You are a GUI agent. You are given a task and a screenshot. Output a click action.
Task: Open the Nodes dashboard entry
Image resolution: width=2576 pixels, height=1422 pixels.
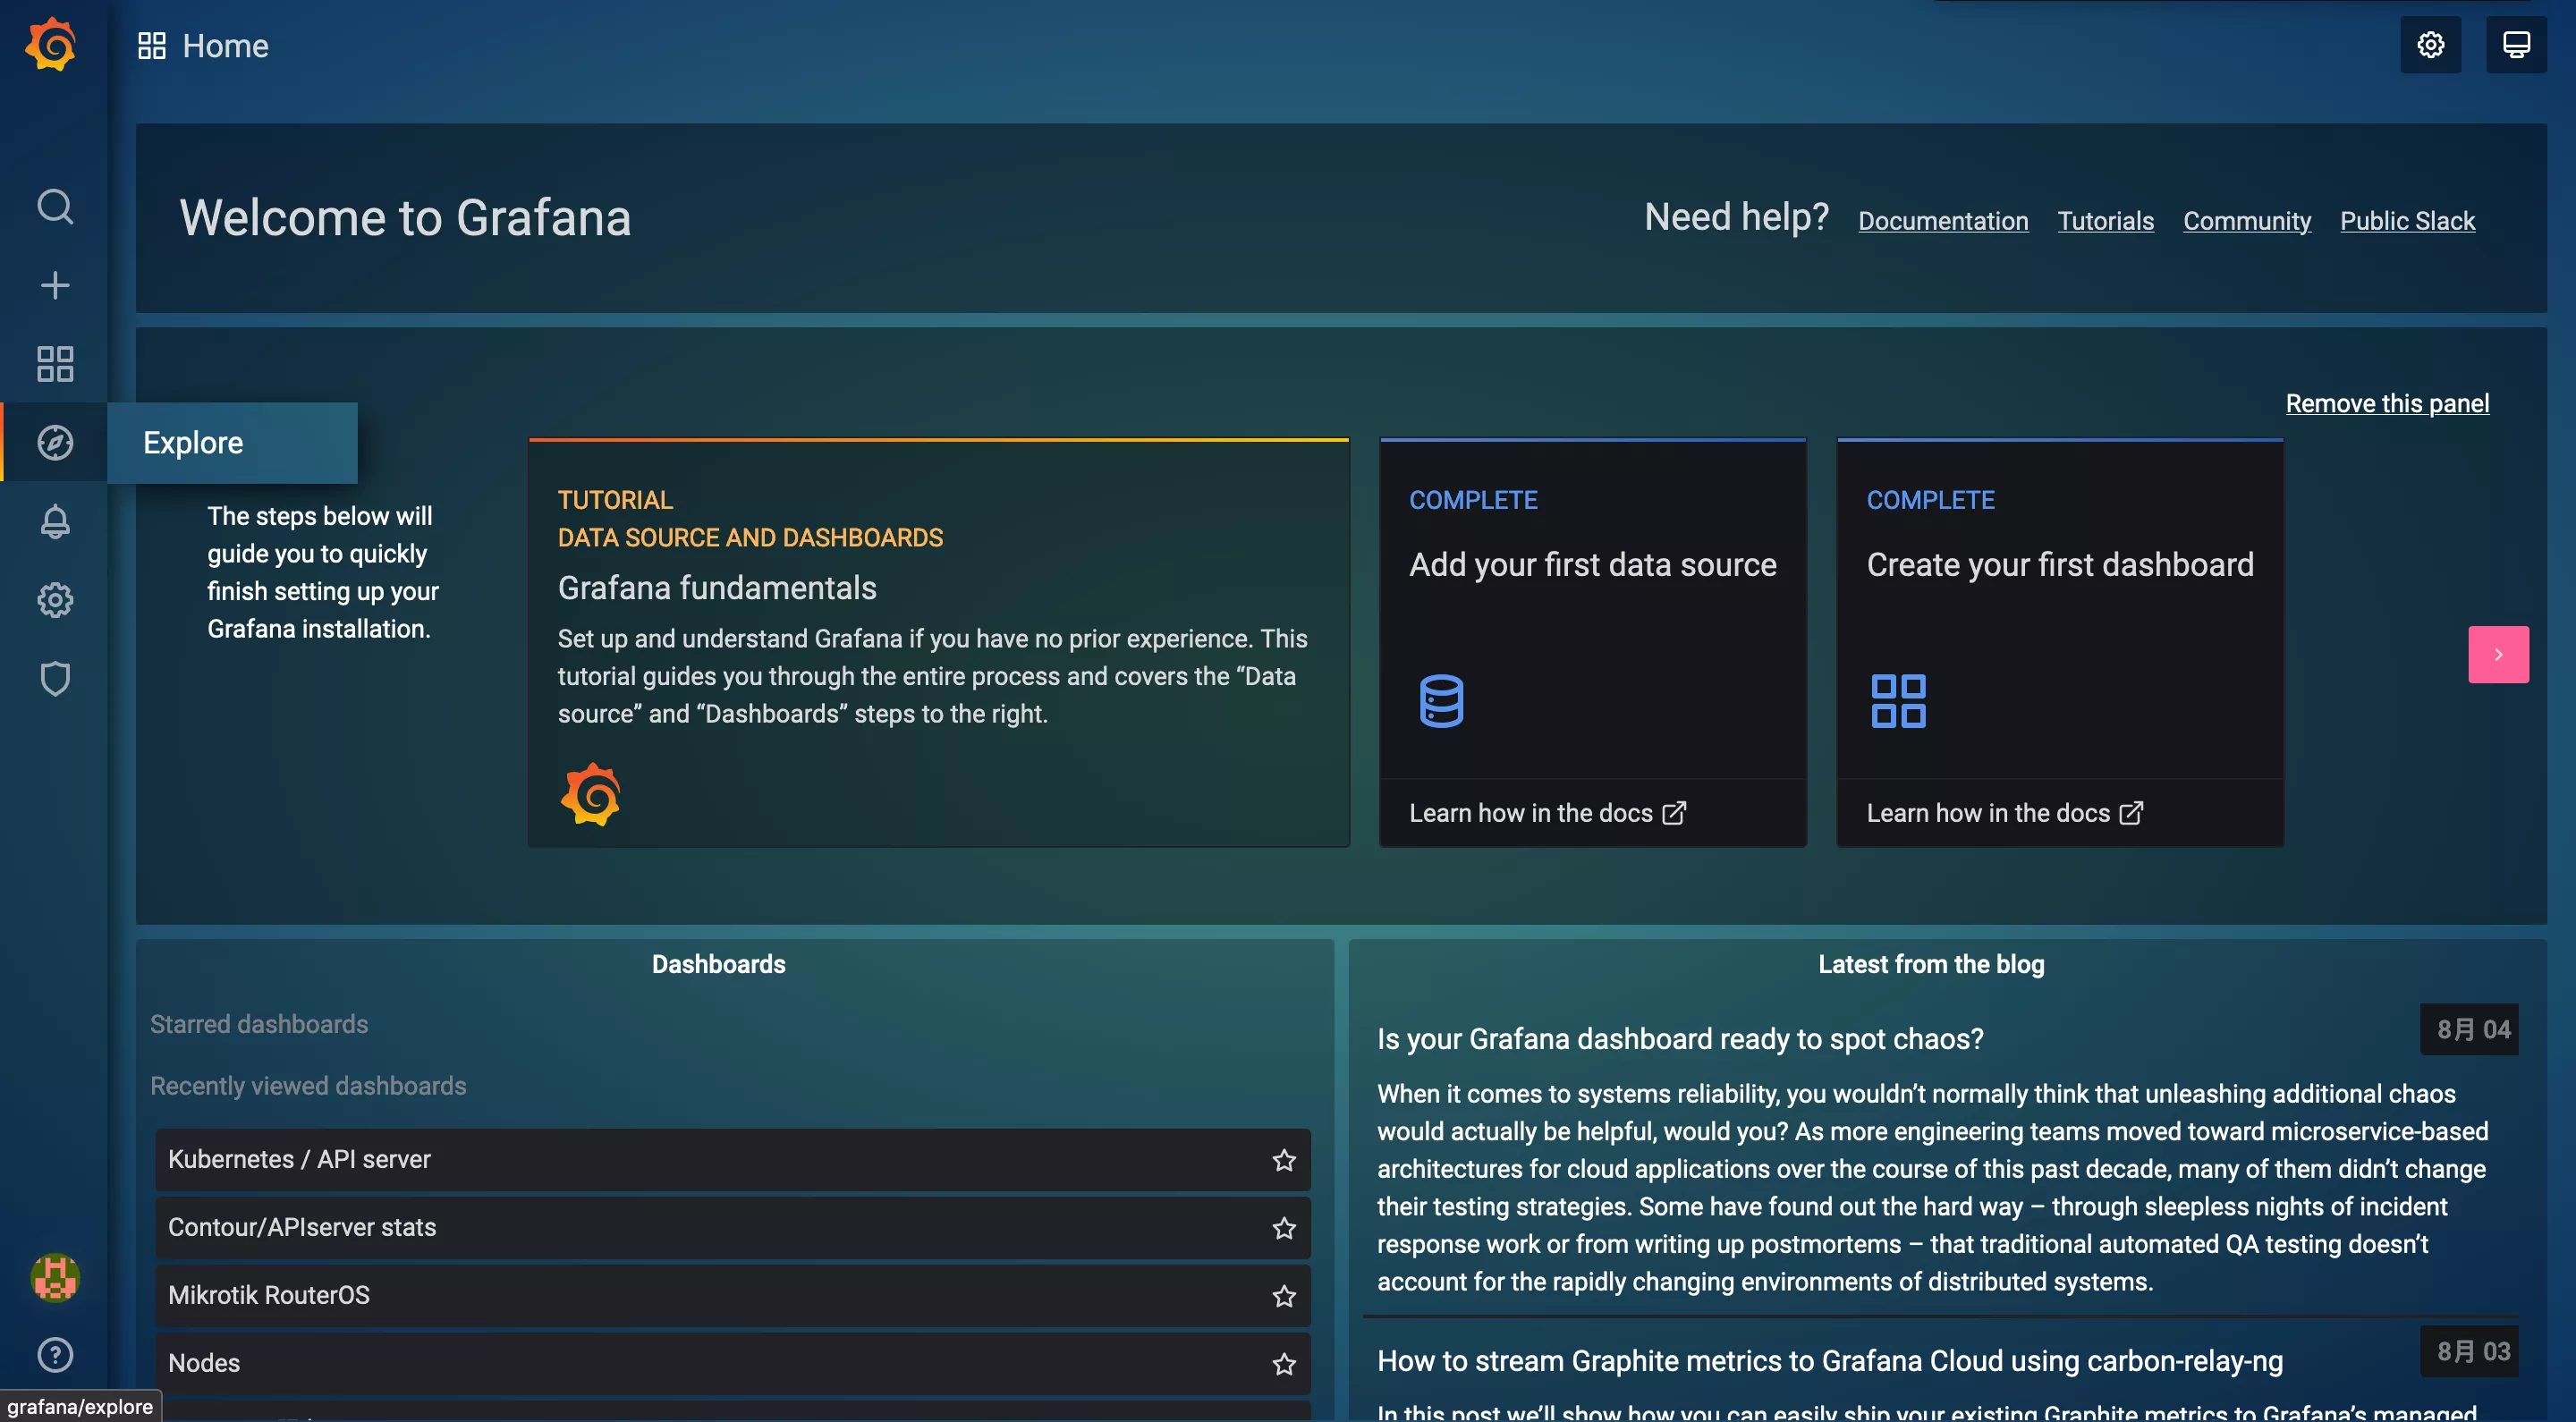point(204,1363)
